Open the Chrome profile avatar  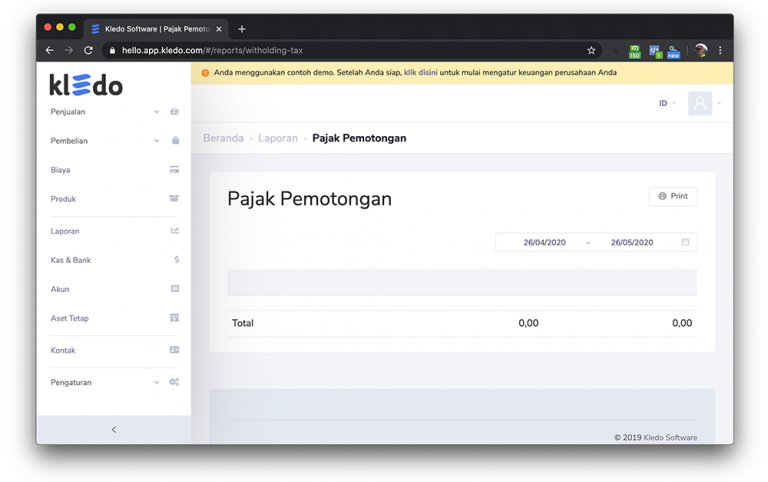[x=701, y=50]
